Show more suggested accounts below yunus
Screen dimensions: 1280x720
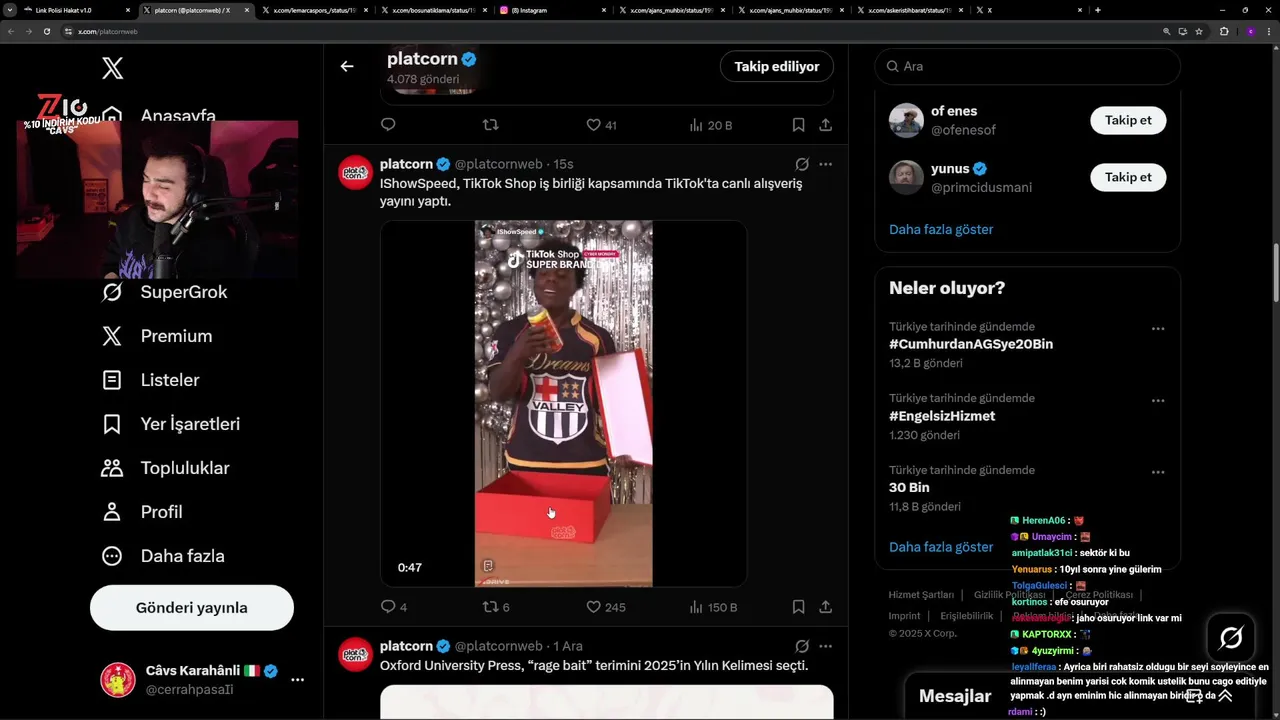click(x=941, y=229)
